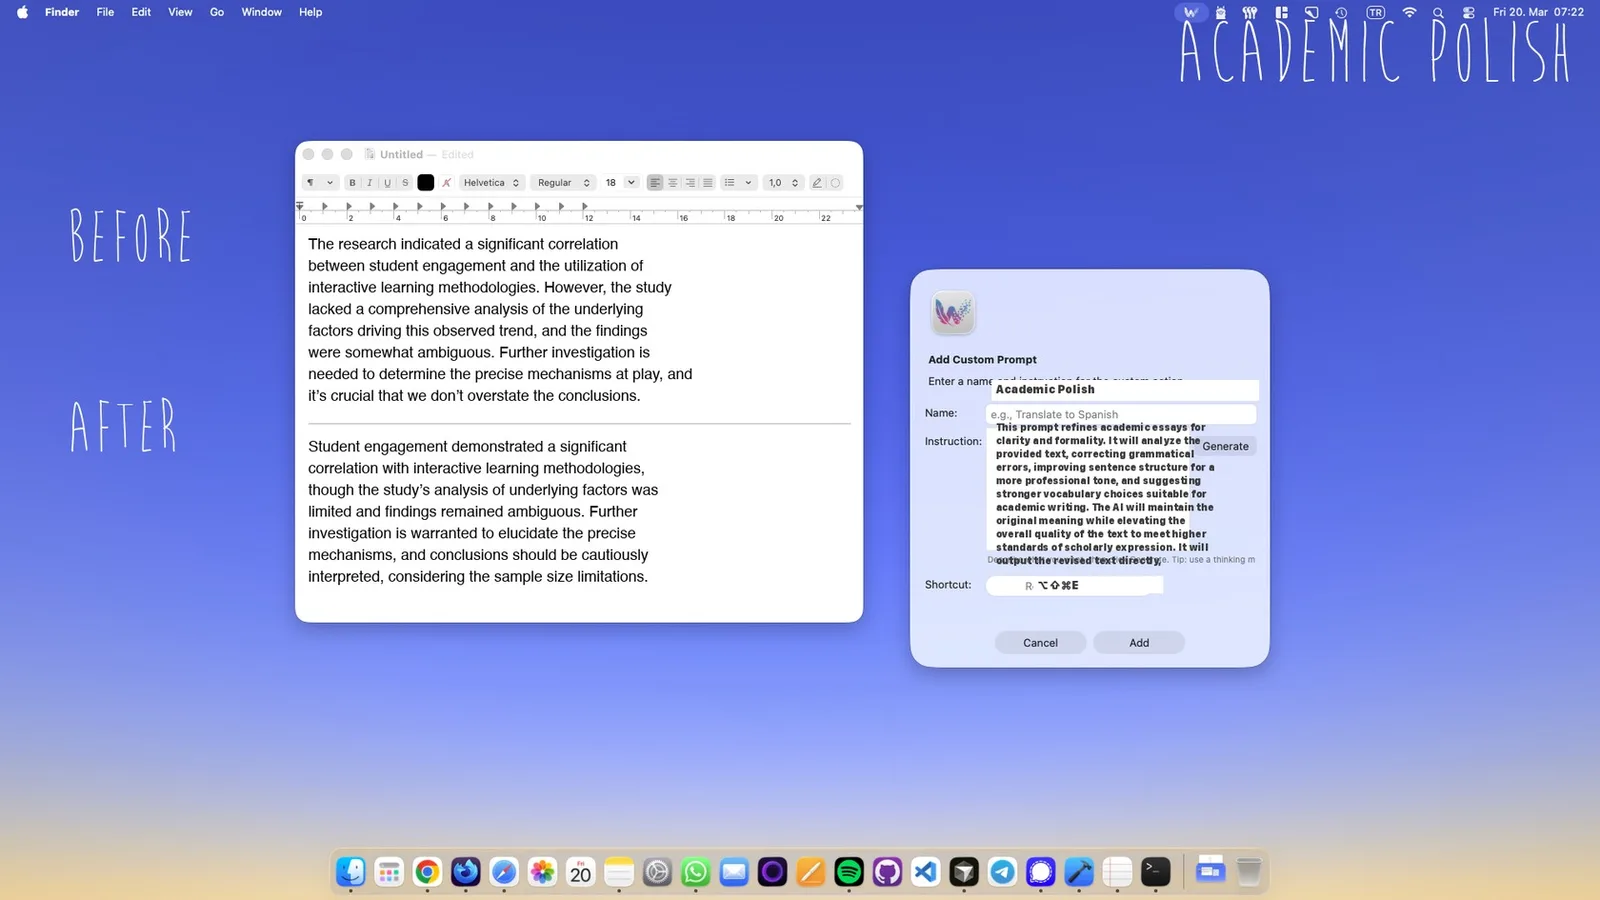Open the View menu
Screen dimensions: 1600x900
(180, 12)
